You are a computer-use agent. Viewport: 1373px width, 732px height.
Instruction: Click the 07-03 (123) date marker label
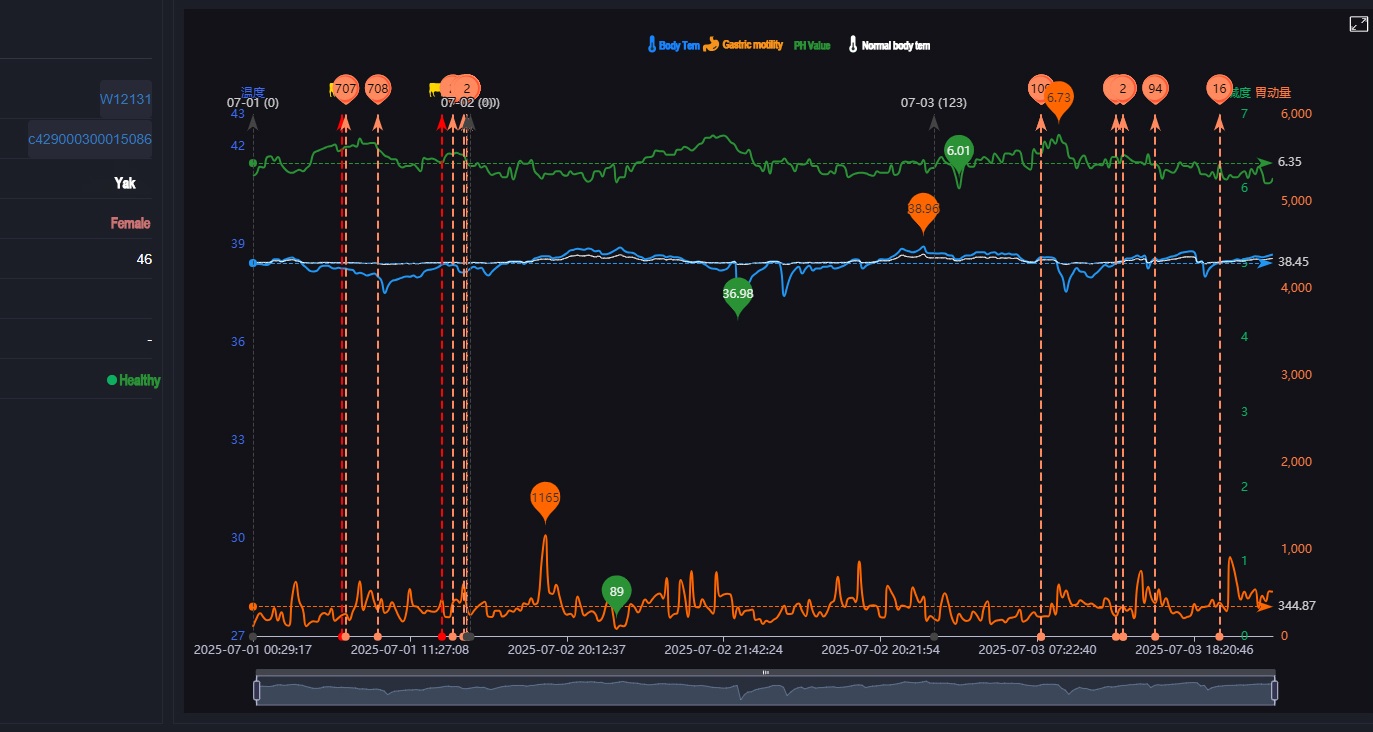[x=933, y=103]
